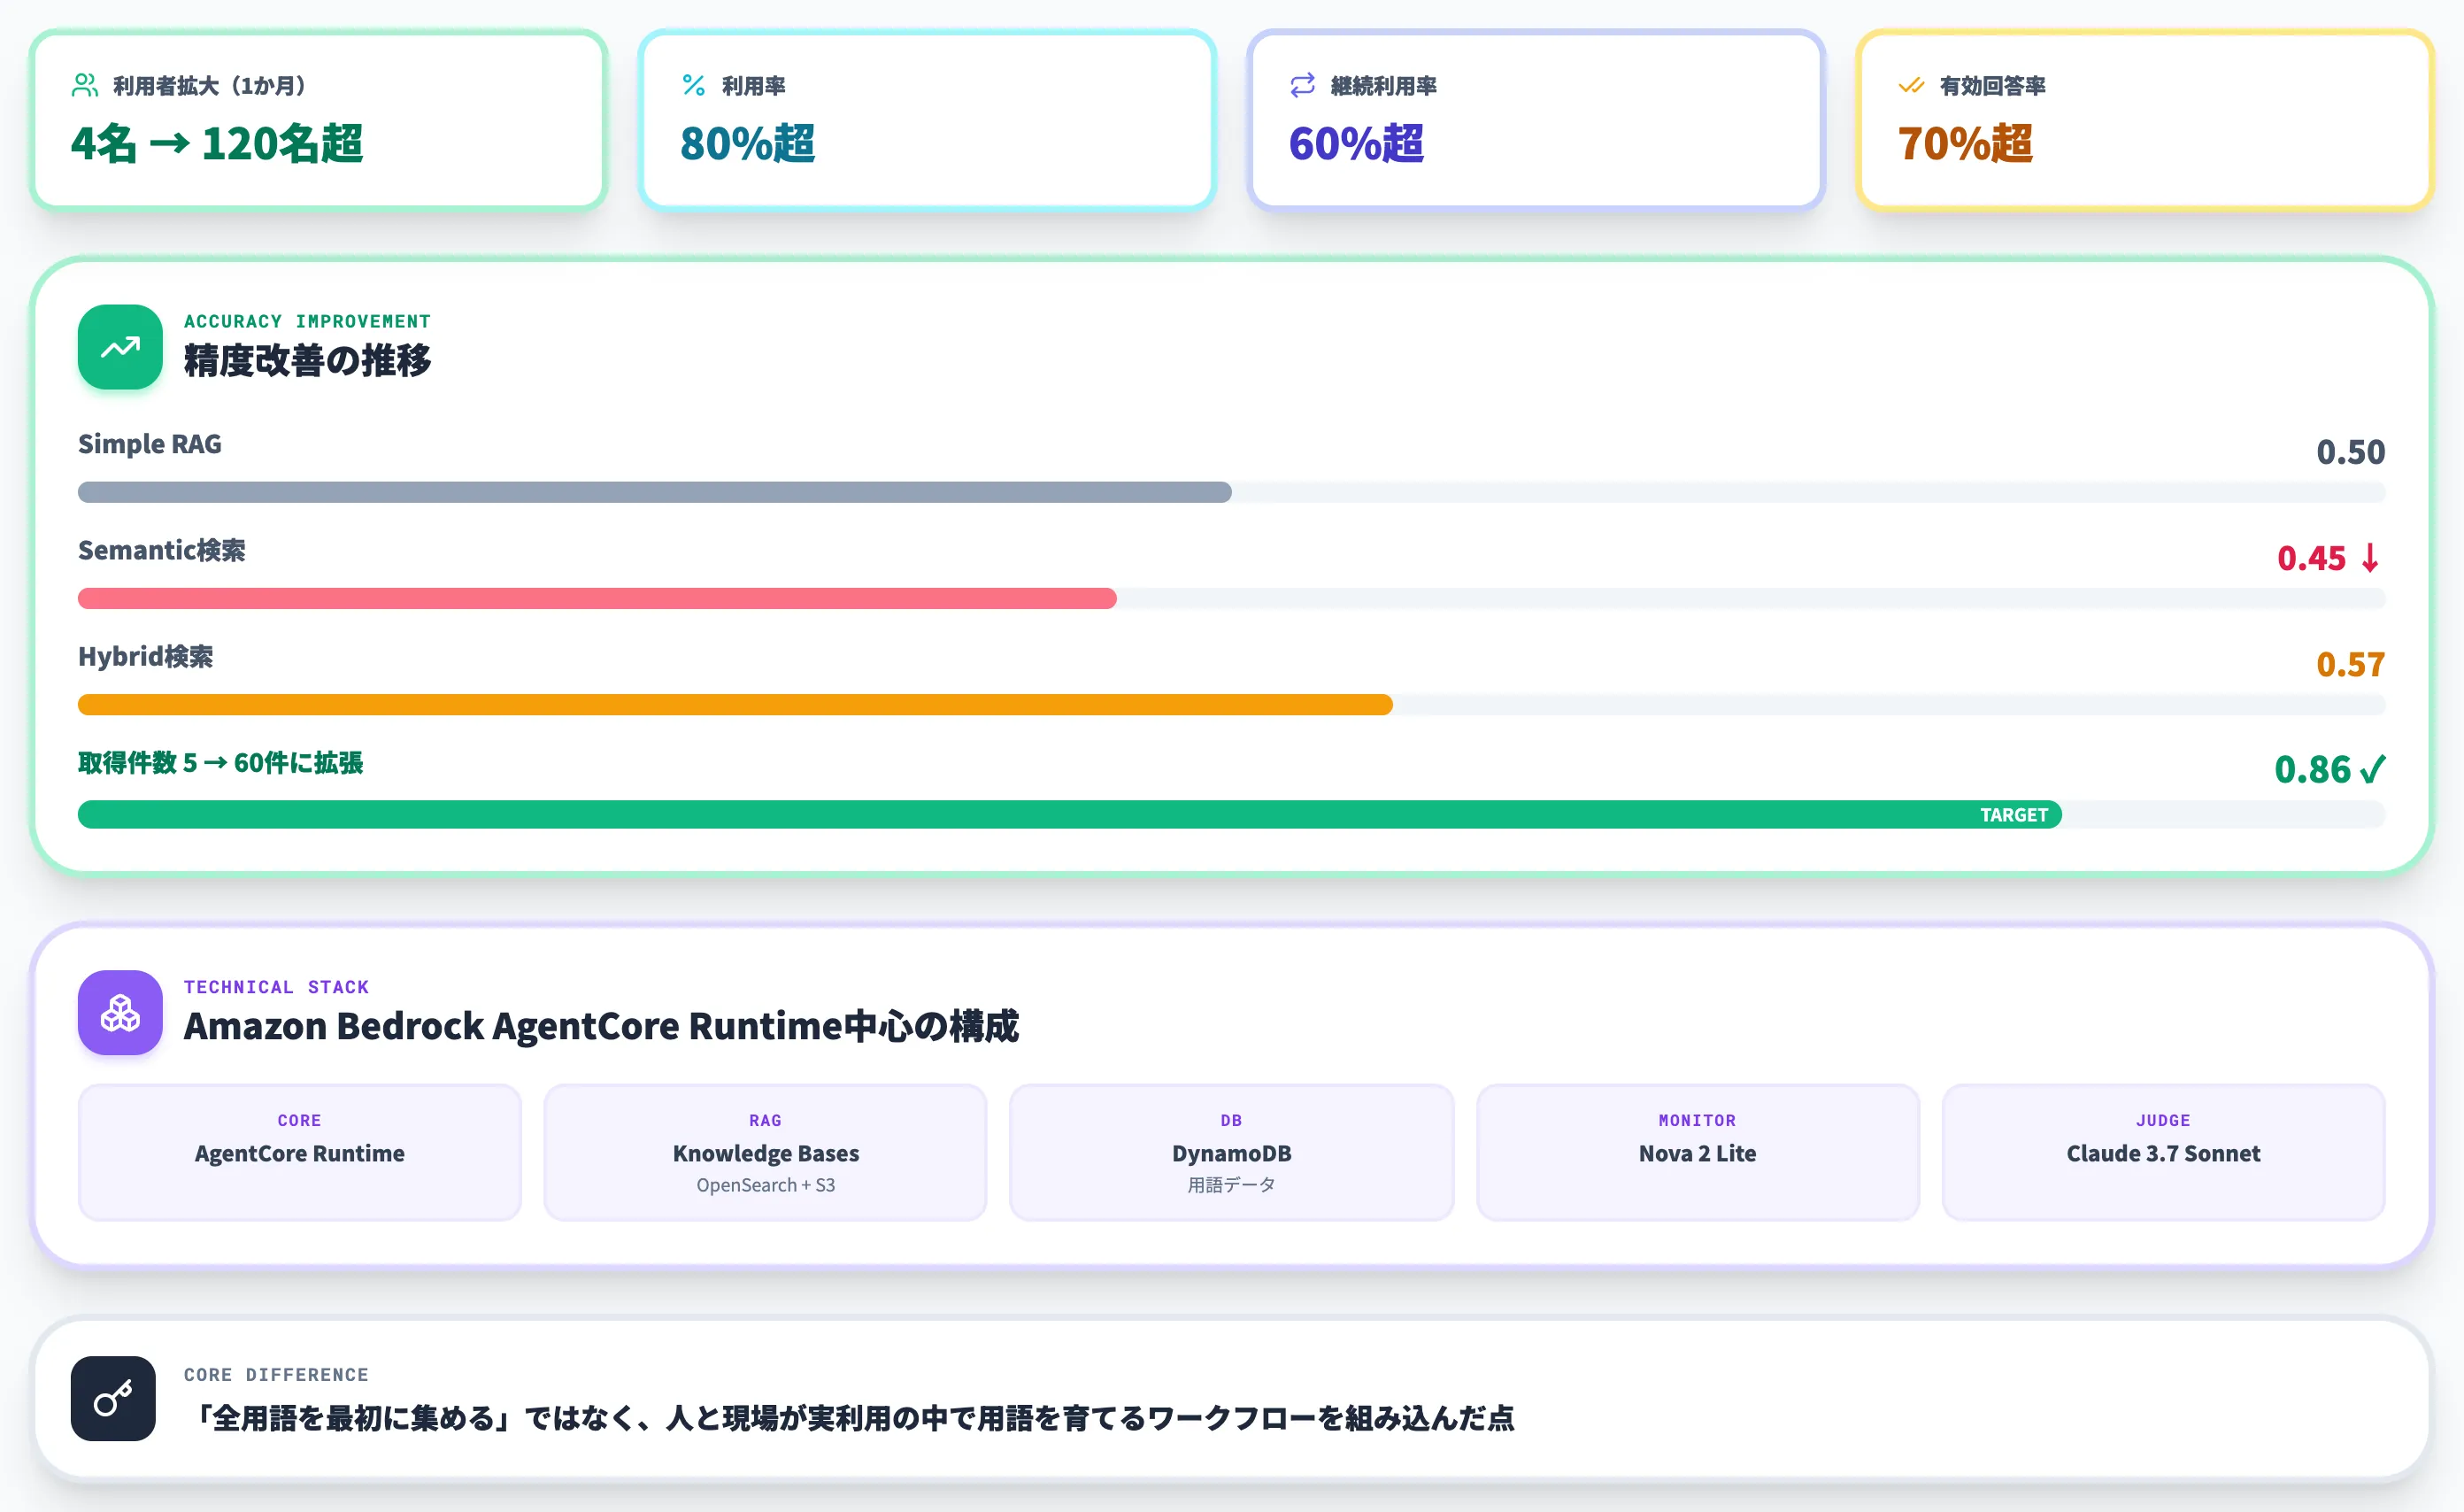Click the 0.50 score value
The image size is (2464, 1512).
click(x=2351, y=452)
